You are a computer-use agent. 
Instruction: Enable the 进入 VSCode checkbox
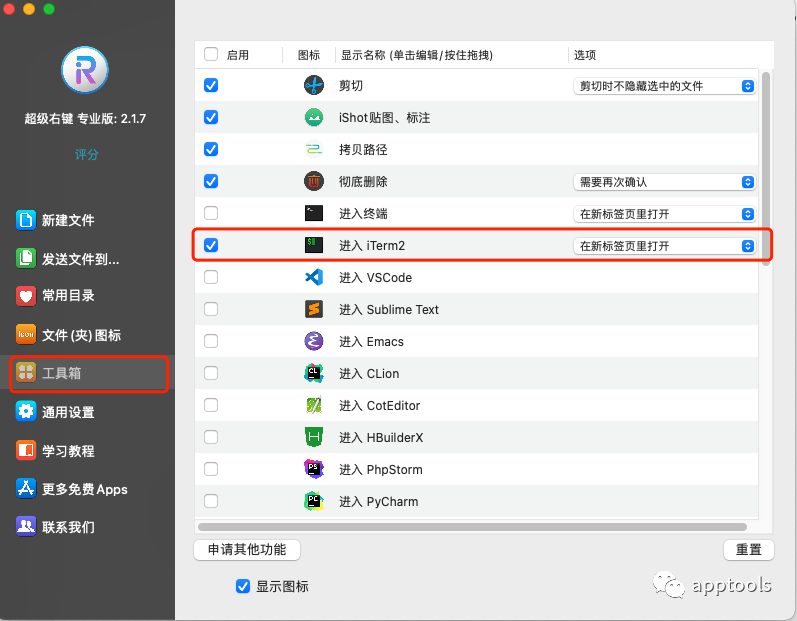211,277
